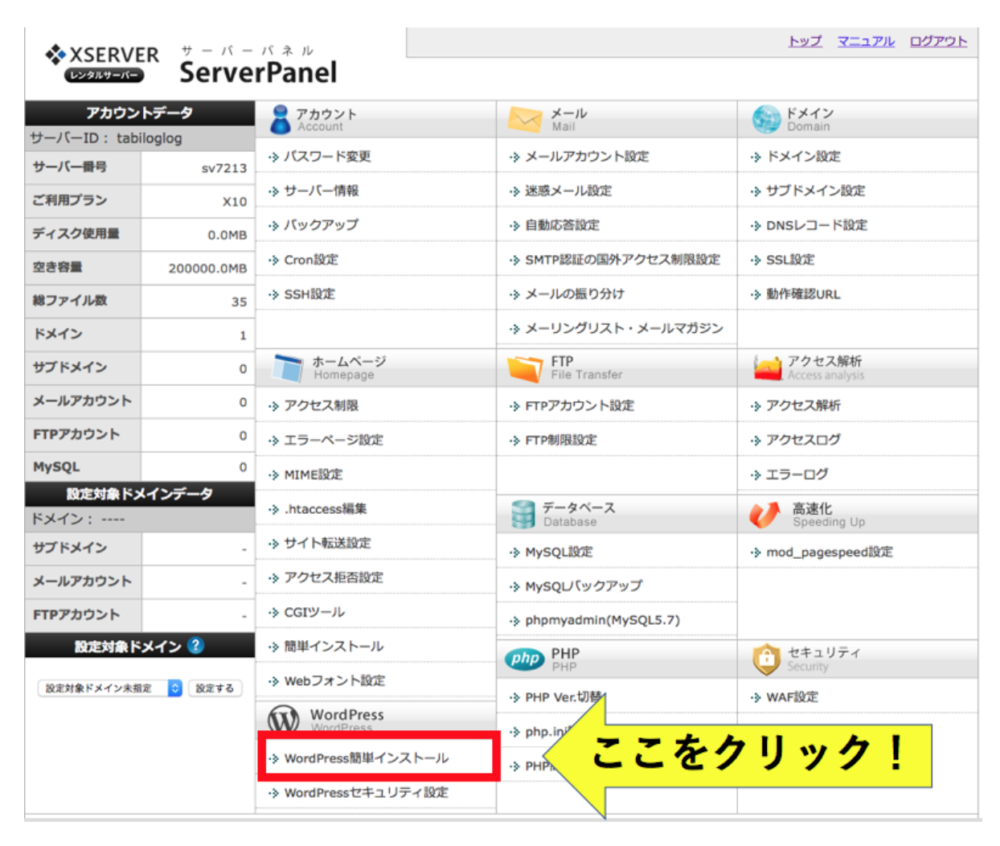
Task: Open ドメイン設定
Action: click(803, 156)
